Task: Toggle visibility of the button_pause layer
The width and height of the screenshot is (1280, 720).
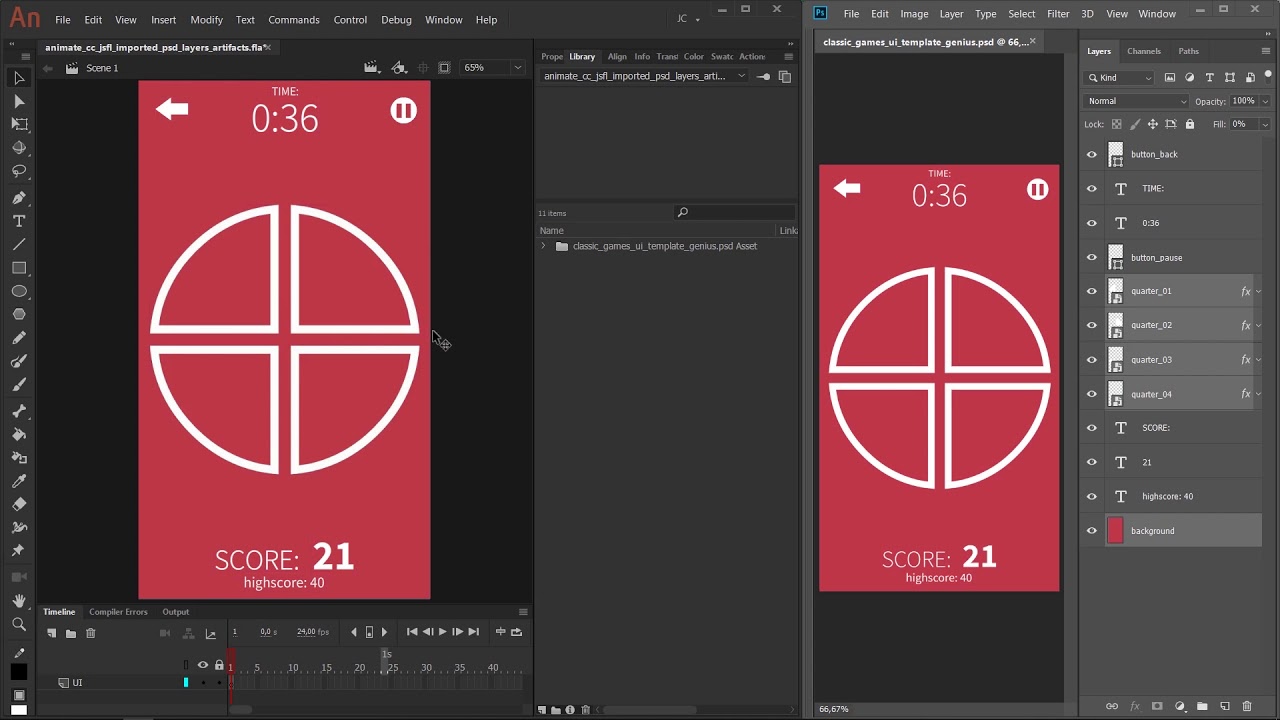Action: click(1092, 258)
